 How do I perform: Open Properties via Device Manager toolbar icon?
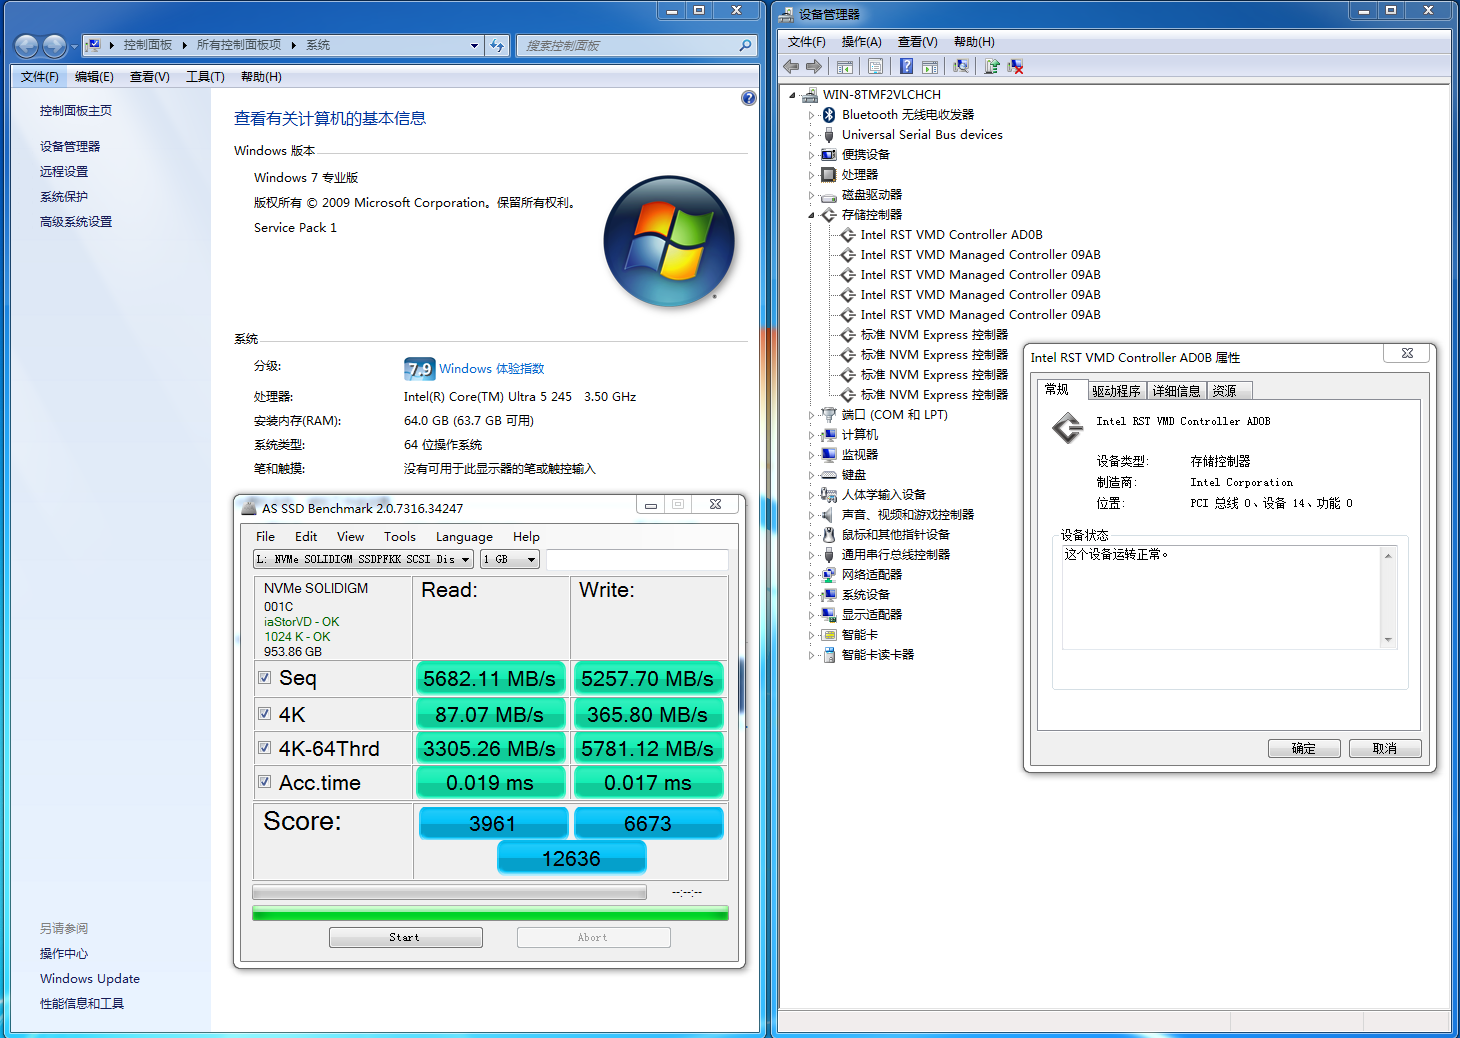point(876,67)
